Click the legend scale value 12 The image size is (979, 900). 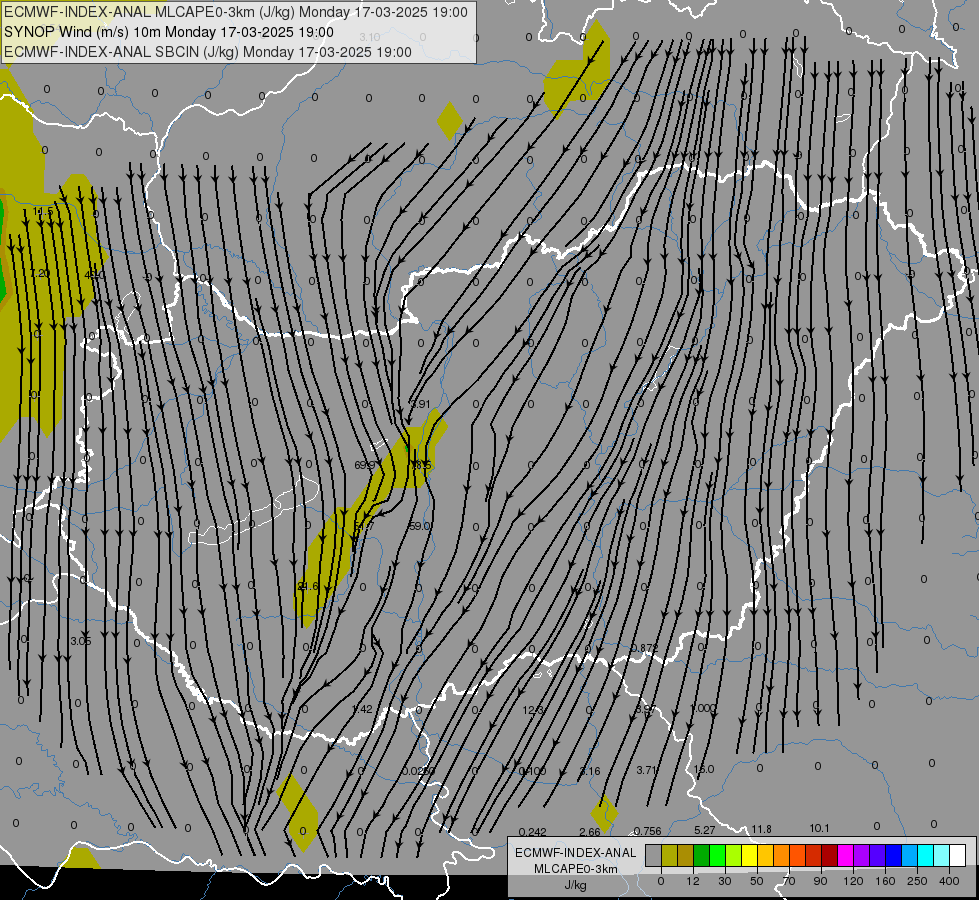tap(693, 881)
